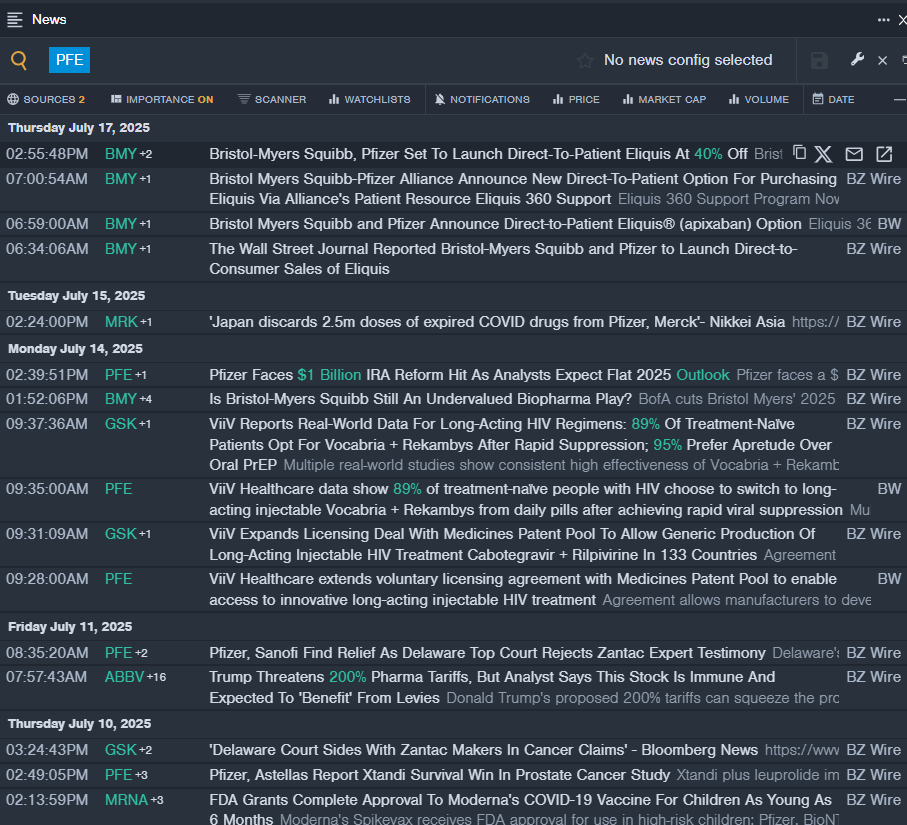This screenshot has height=825, width=907.
Task: Open the 'Is Bristol-Myers Squibb Still Undervalued' story
Action: [421, 399]
